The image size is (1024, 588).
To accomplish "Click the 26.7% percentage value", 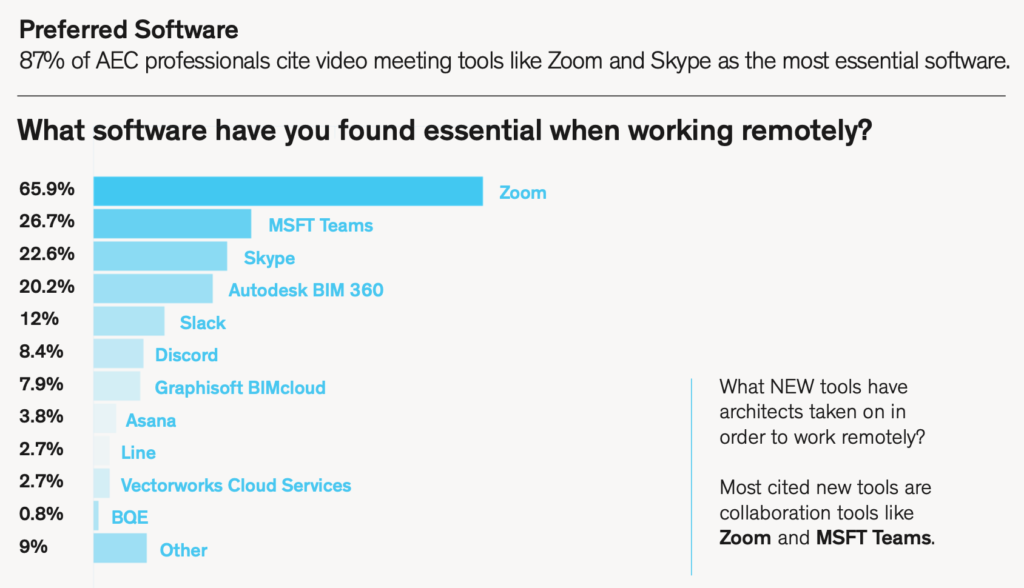I will pyautogui.click(x=43, y=221).
